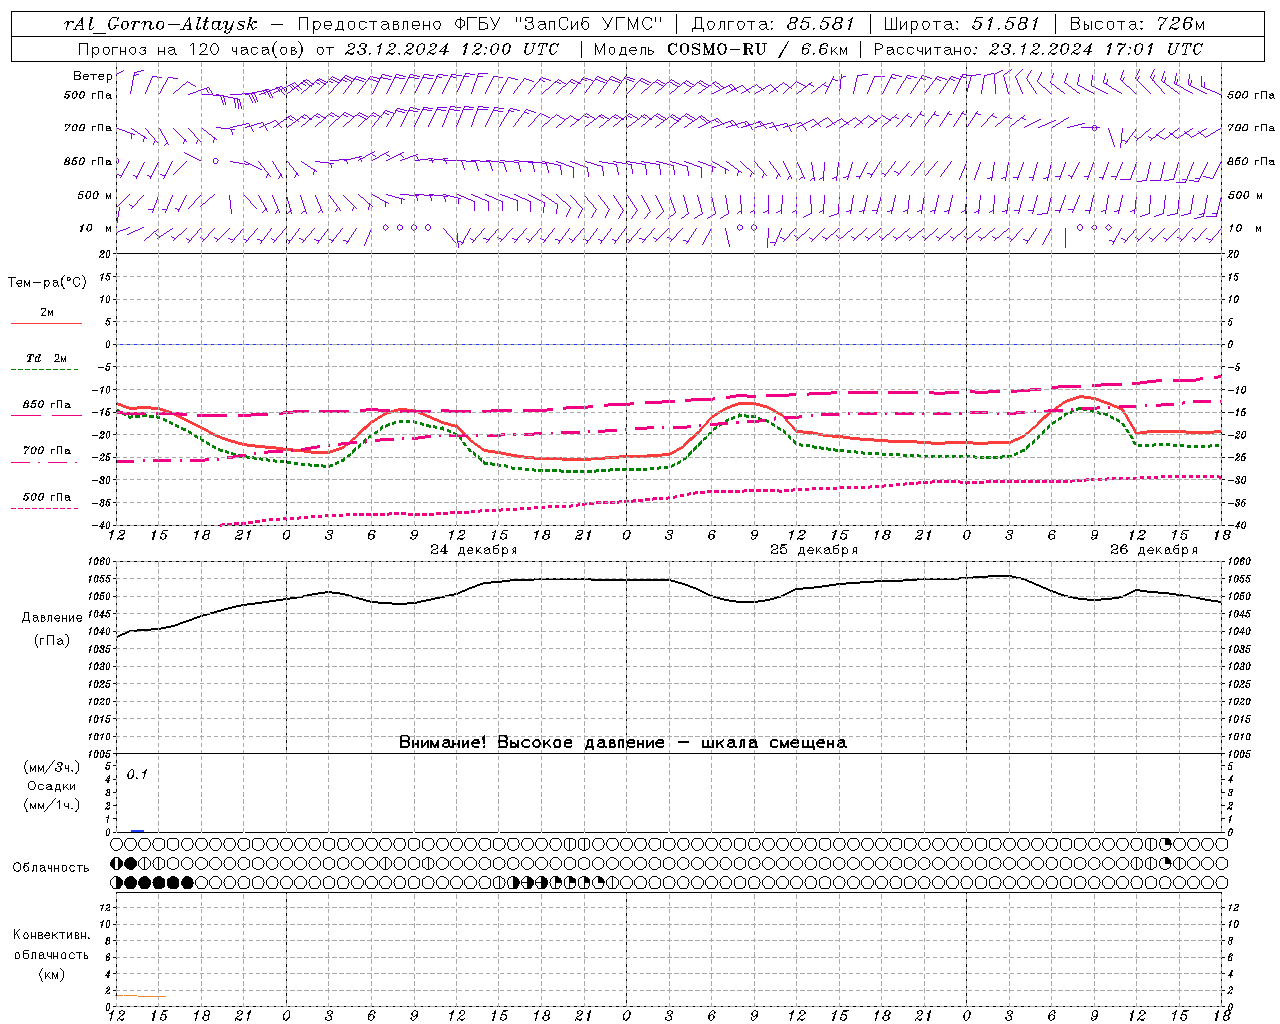Click the Рассчитано: 23.12.2024 17:01 UTC text
This screenshot has height=1024, width=1280.
pos(1038,49)
